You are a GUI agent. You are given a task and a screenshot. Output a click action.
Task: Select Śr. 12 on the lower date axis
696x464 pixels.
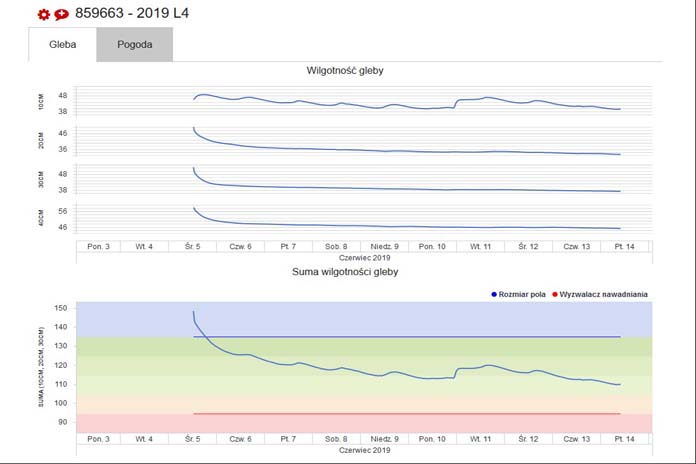[x=528, y=439]
